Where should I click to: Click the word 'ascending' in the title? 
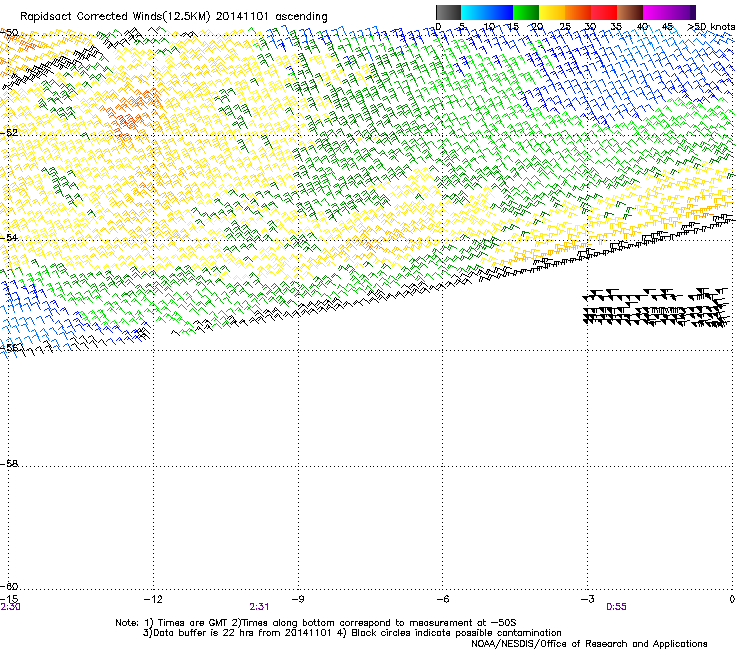pyautogui.click(x=301, y=17)
